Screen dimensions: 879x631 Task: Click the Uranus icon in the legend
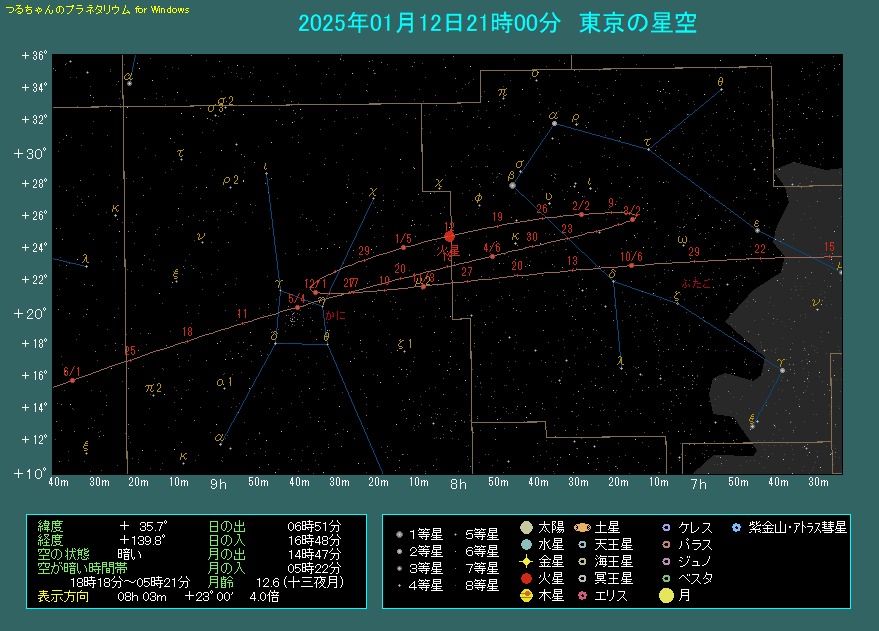point(583,545)
